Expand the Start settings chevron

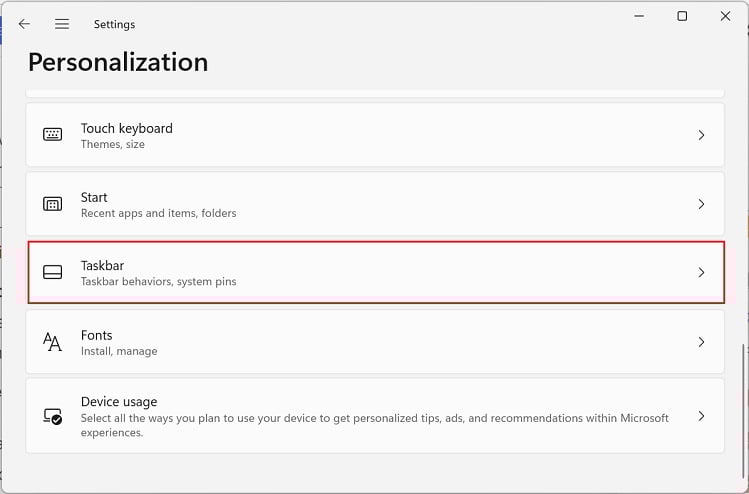(701, 204)
